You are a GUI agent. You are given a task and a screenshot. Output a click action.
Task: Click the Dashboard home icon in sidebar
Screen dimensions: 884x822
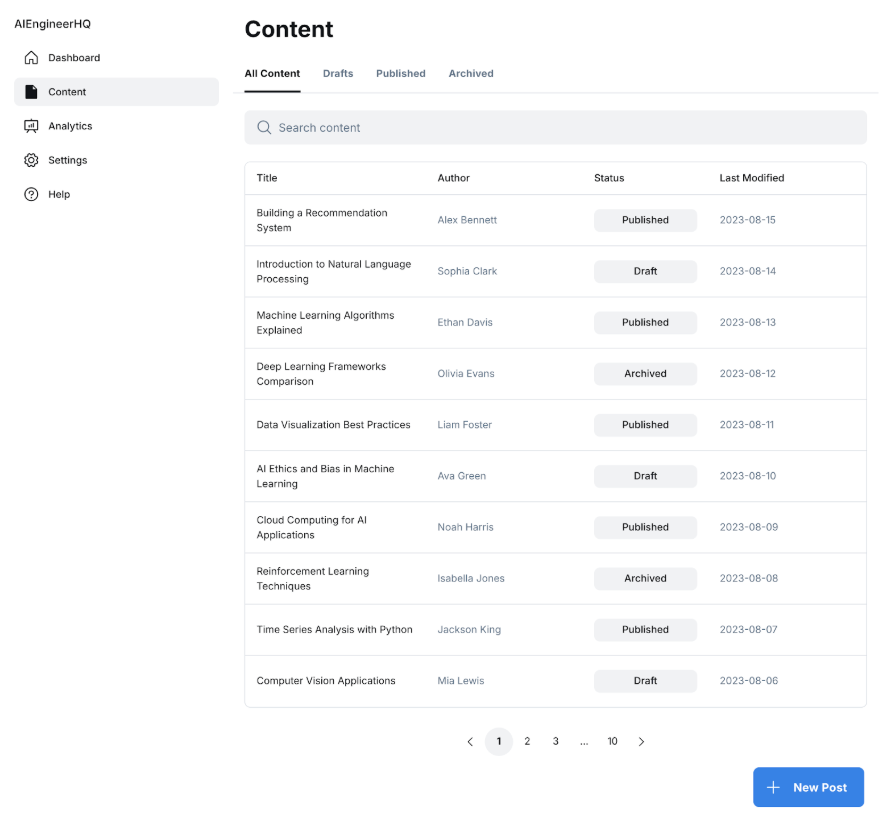pyautogui.click(x=31, y=58)
